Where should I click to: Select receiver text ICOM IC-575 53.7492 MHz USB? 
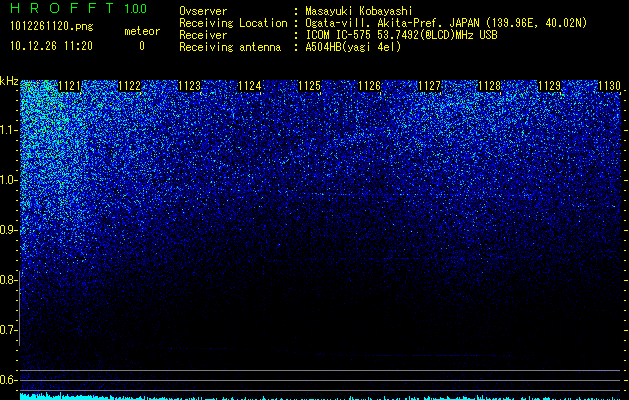point(401,35)
